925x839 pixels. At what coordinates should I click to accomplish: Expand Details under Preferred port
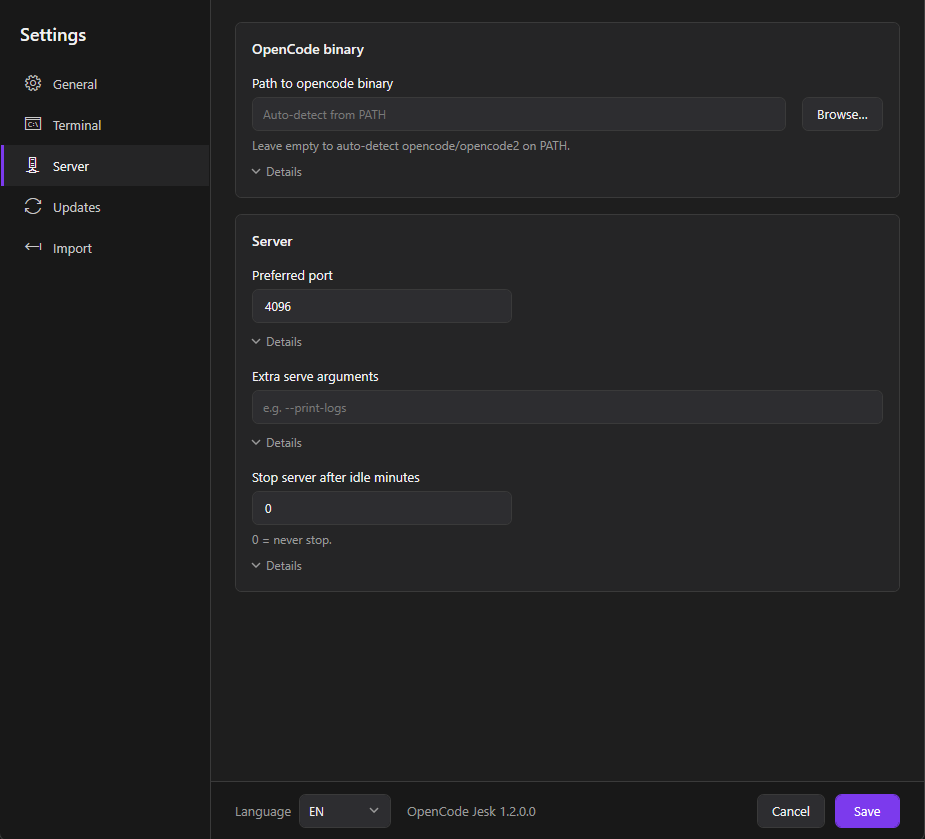click(277, 342)
